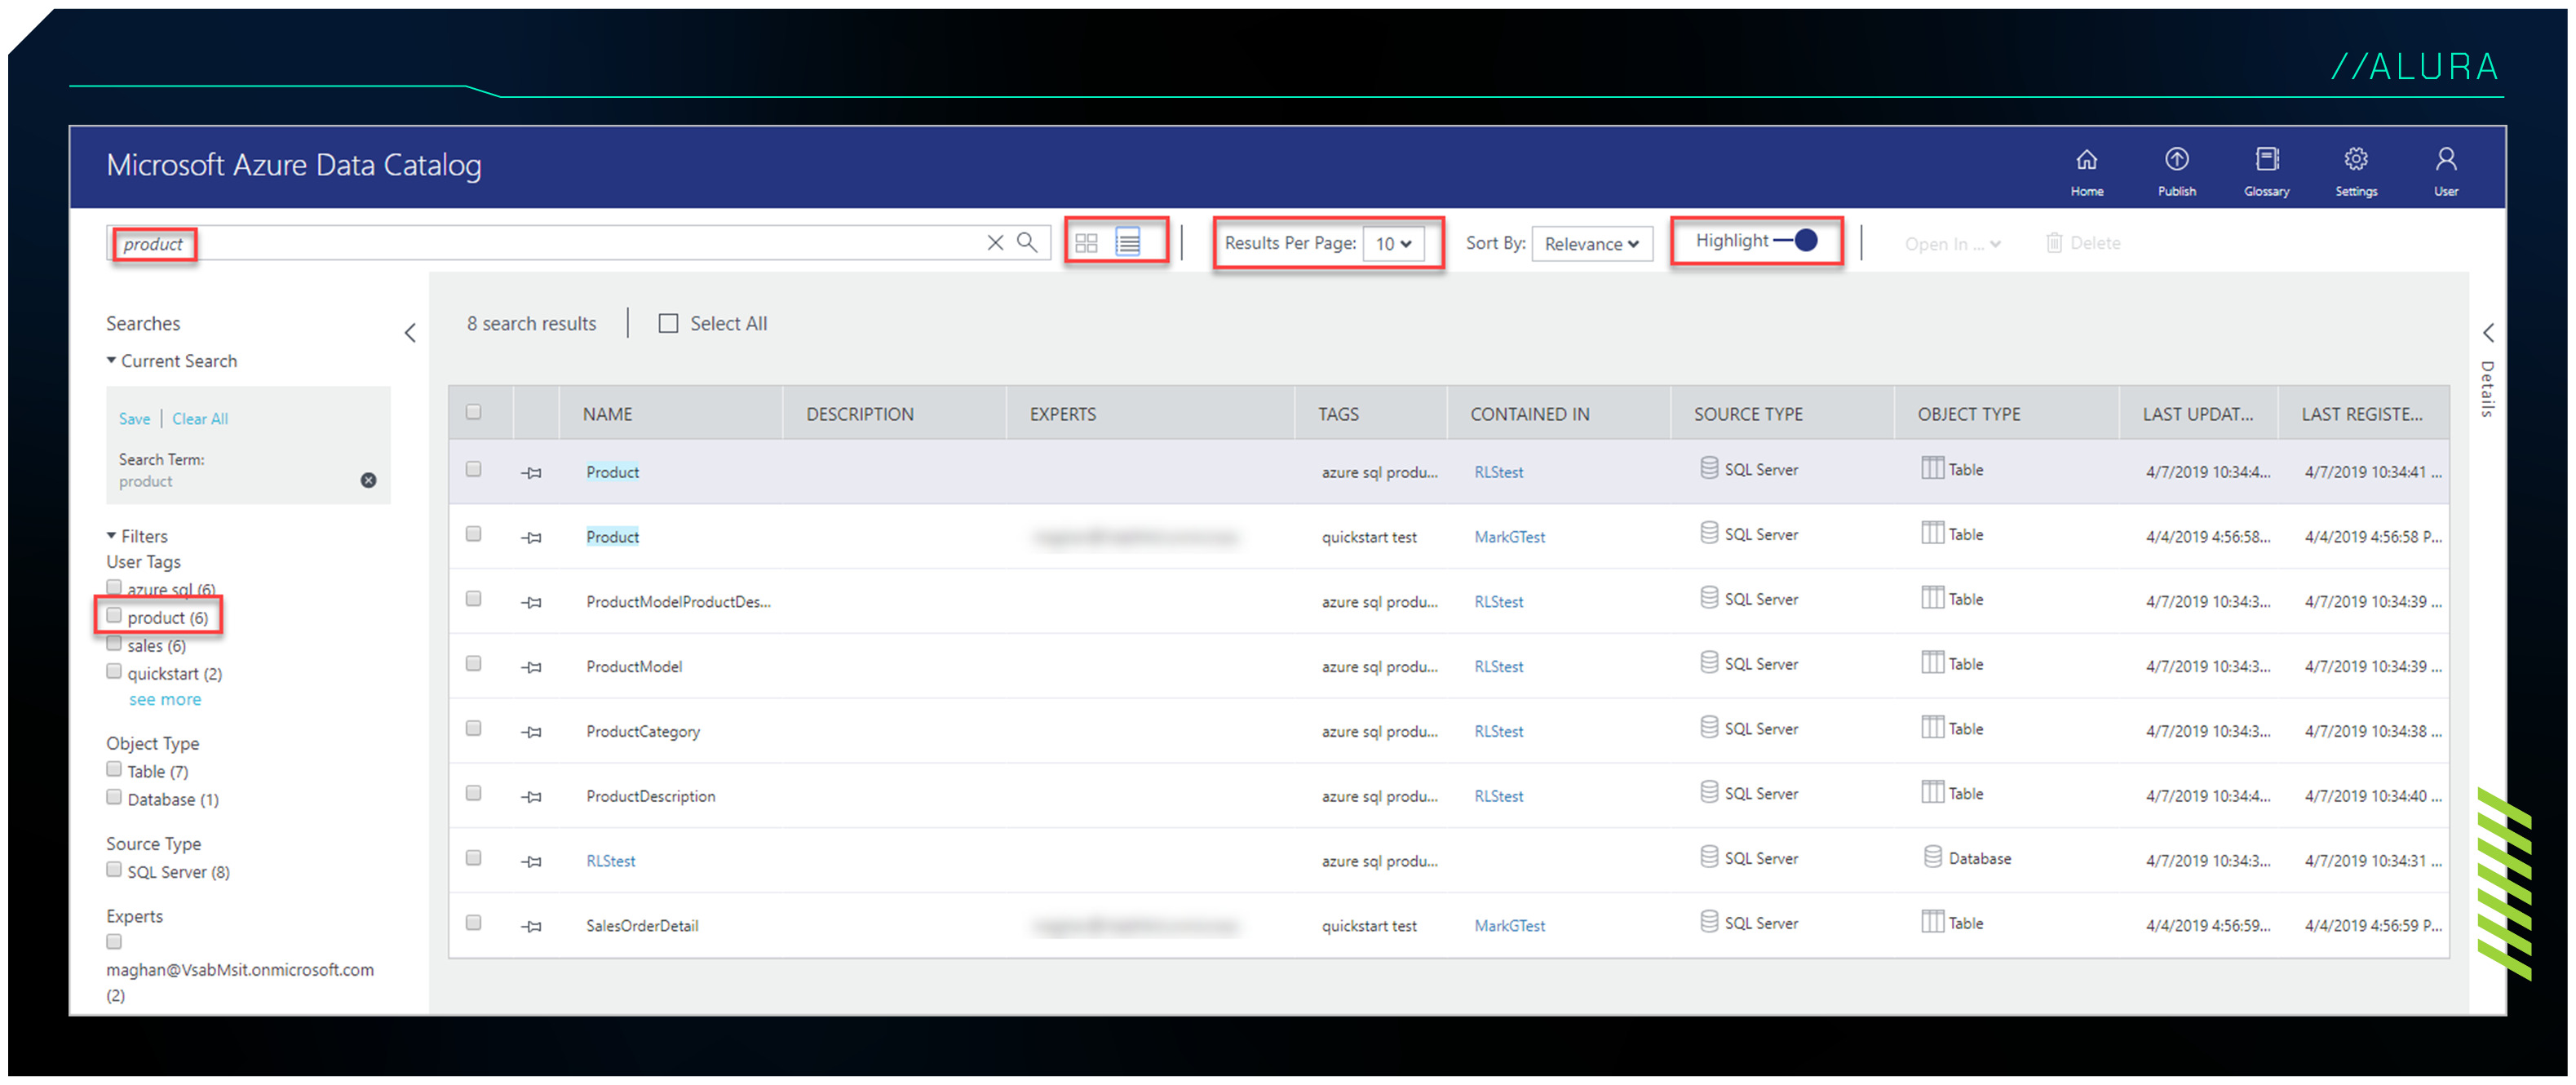The image size is (2576, 1085).
Task: Expand Results Per Page dropdown
Action: pos(1398,243)
